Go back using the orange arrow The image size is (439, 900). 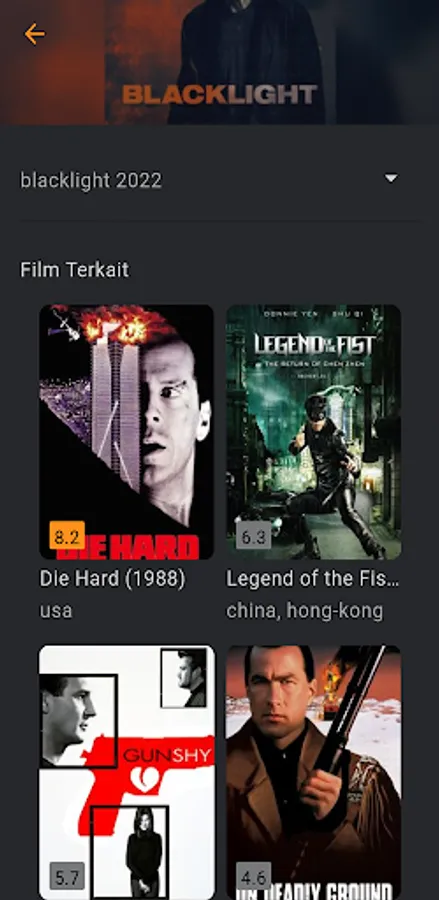34,34
